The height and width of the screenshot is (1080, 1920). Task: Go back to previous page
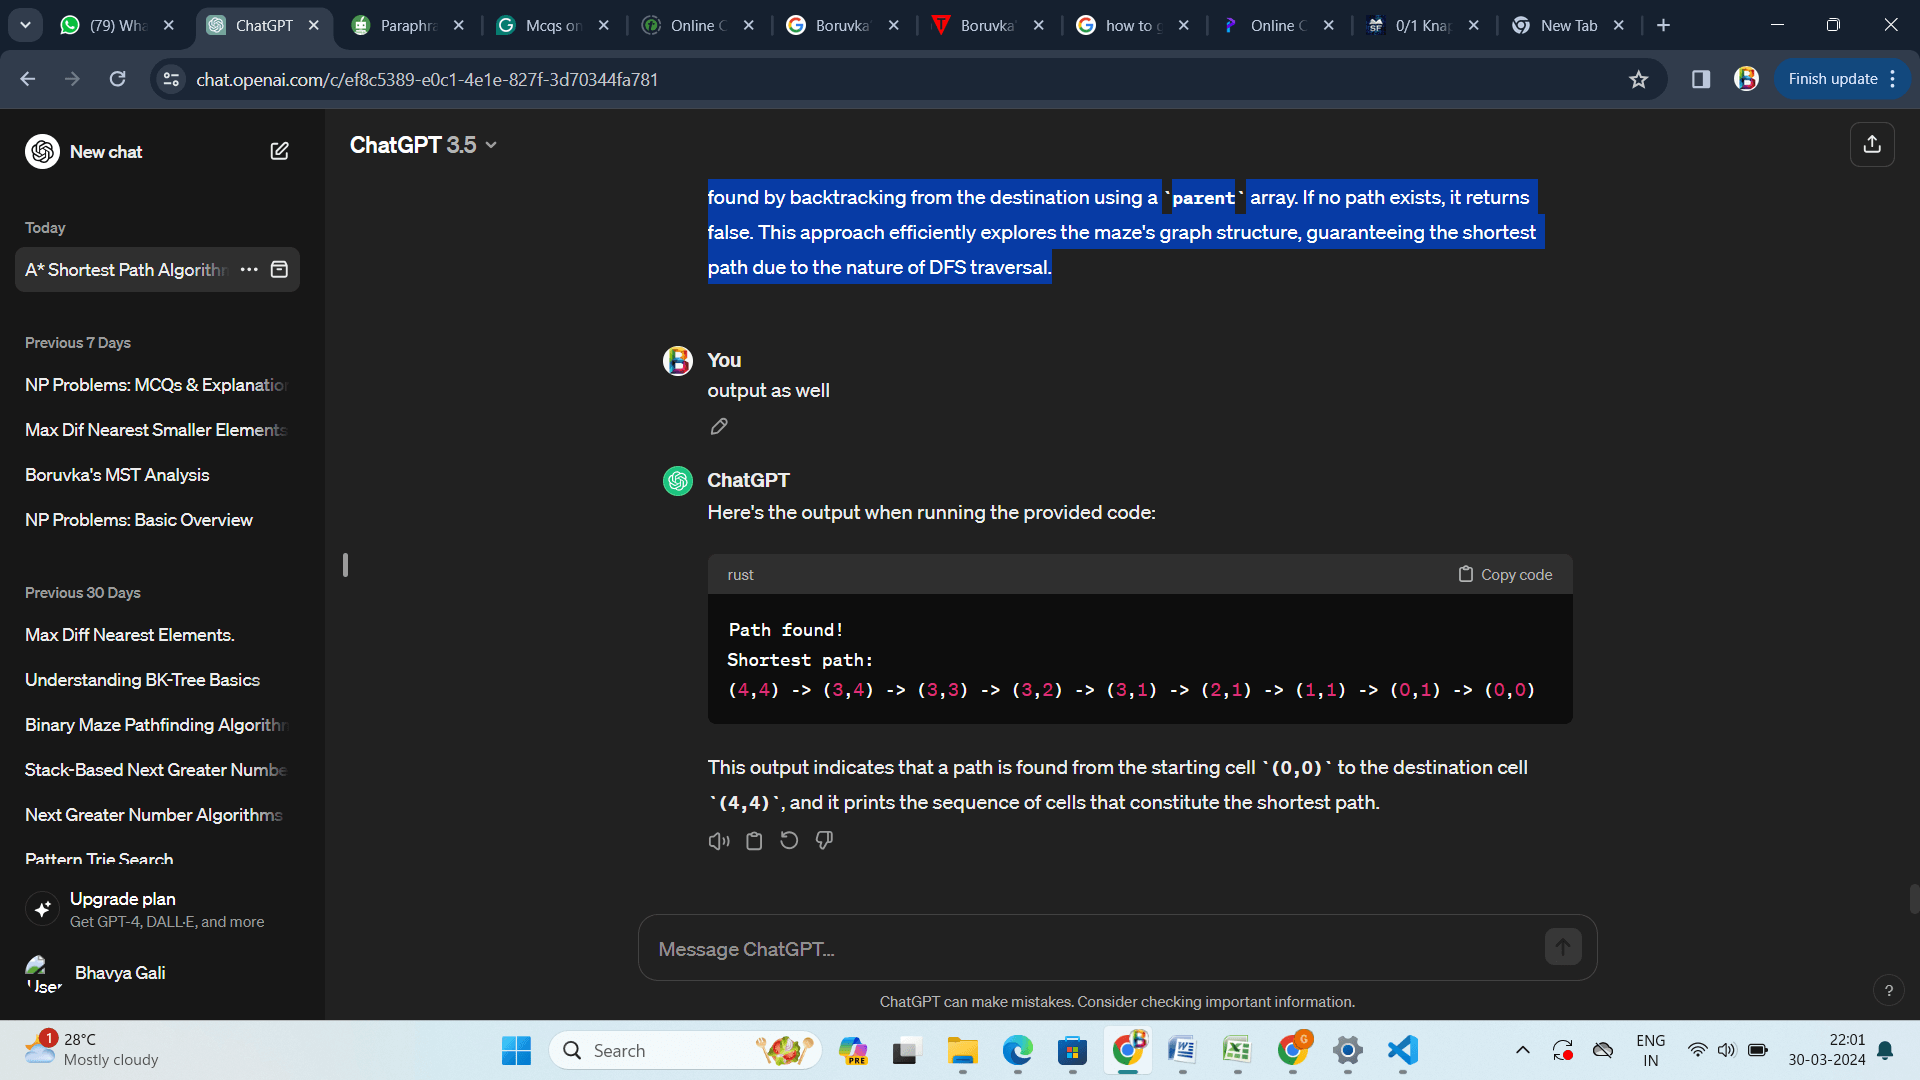point(27,79)
